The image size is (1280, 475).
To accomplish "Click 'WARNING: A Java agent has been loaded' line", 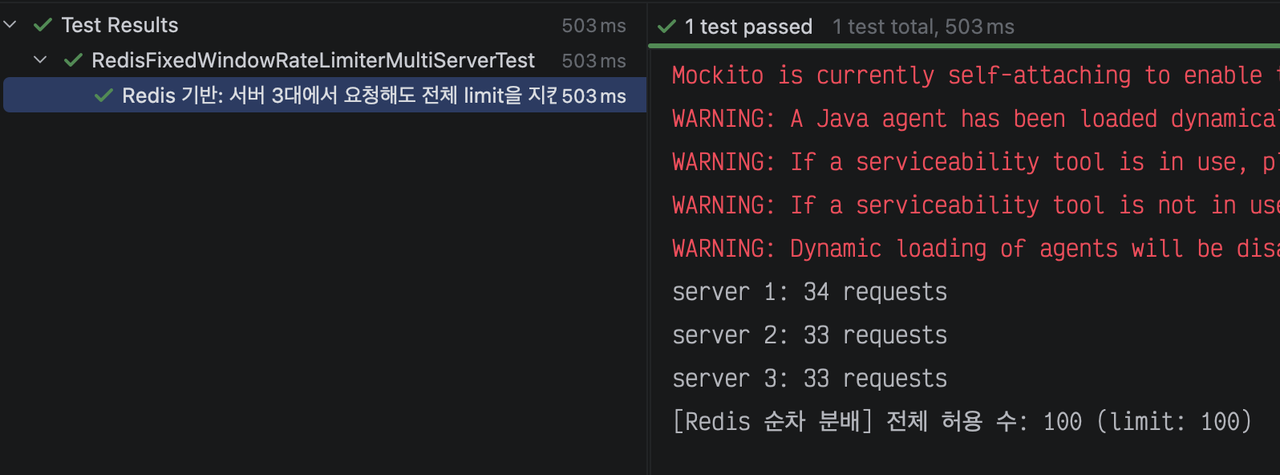I will coord(975,119).
